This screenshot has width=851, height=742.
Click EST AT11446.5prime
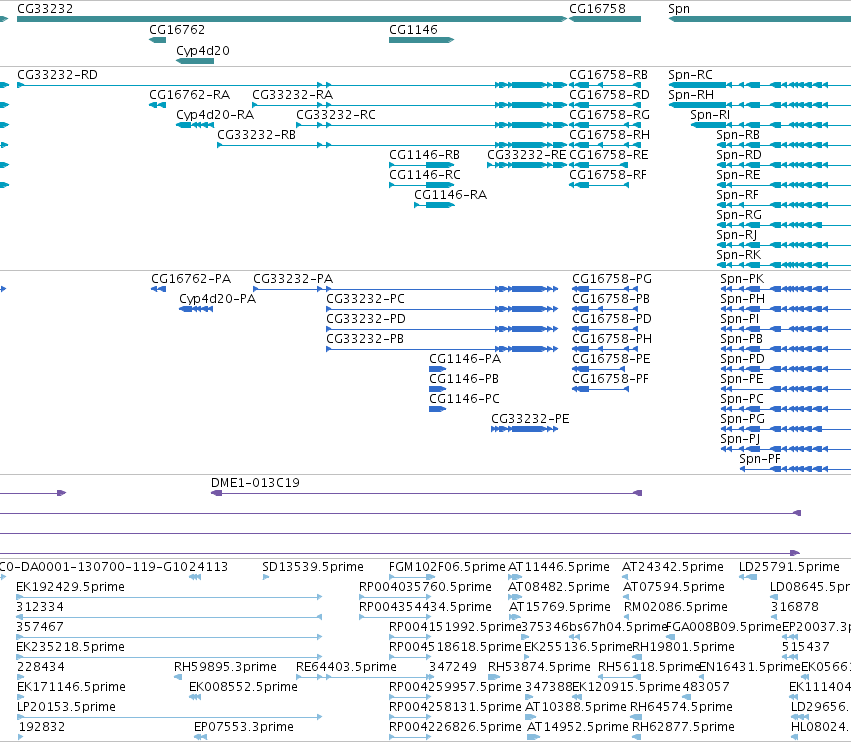[x=558, y=567]
